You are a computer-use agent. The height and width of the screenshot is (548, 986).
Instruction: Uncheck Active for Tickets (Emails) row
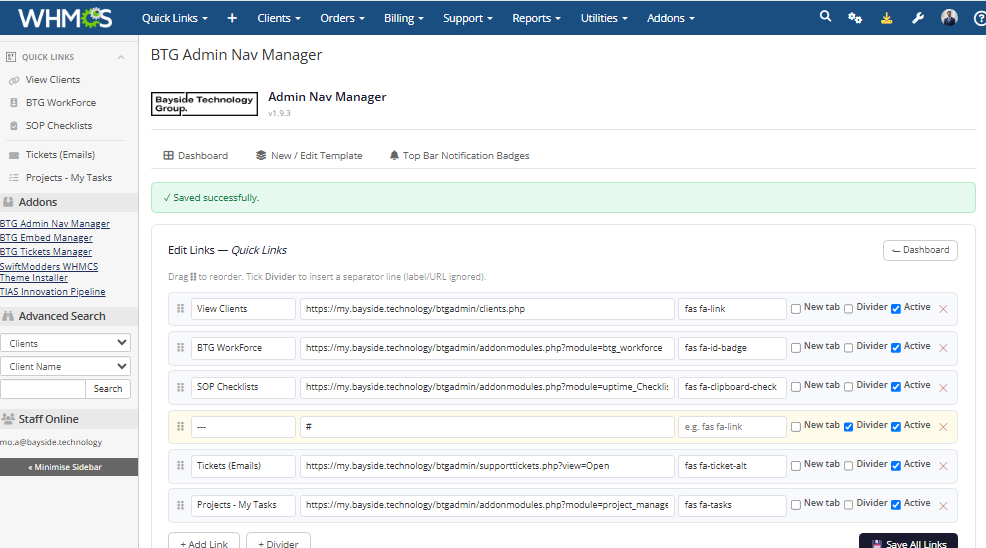point(896,466)
